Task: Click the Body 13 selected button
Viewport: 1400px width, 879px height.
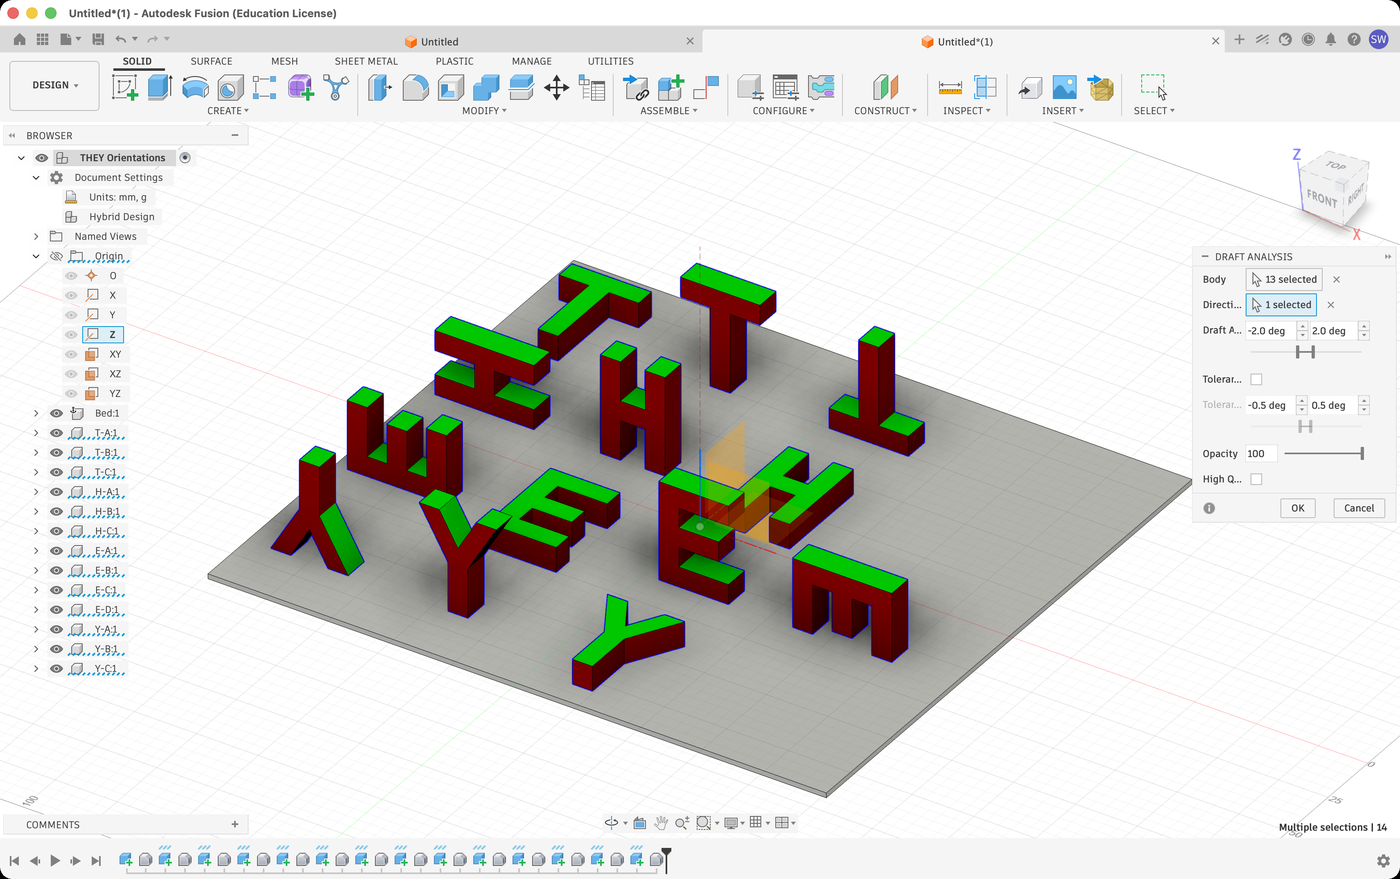Action: [x=1284, y=280]
